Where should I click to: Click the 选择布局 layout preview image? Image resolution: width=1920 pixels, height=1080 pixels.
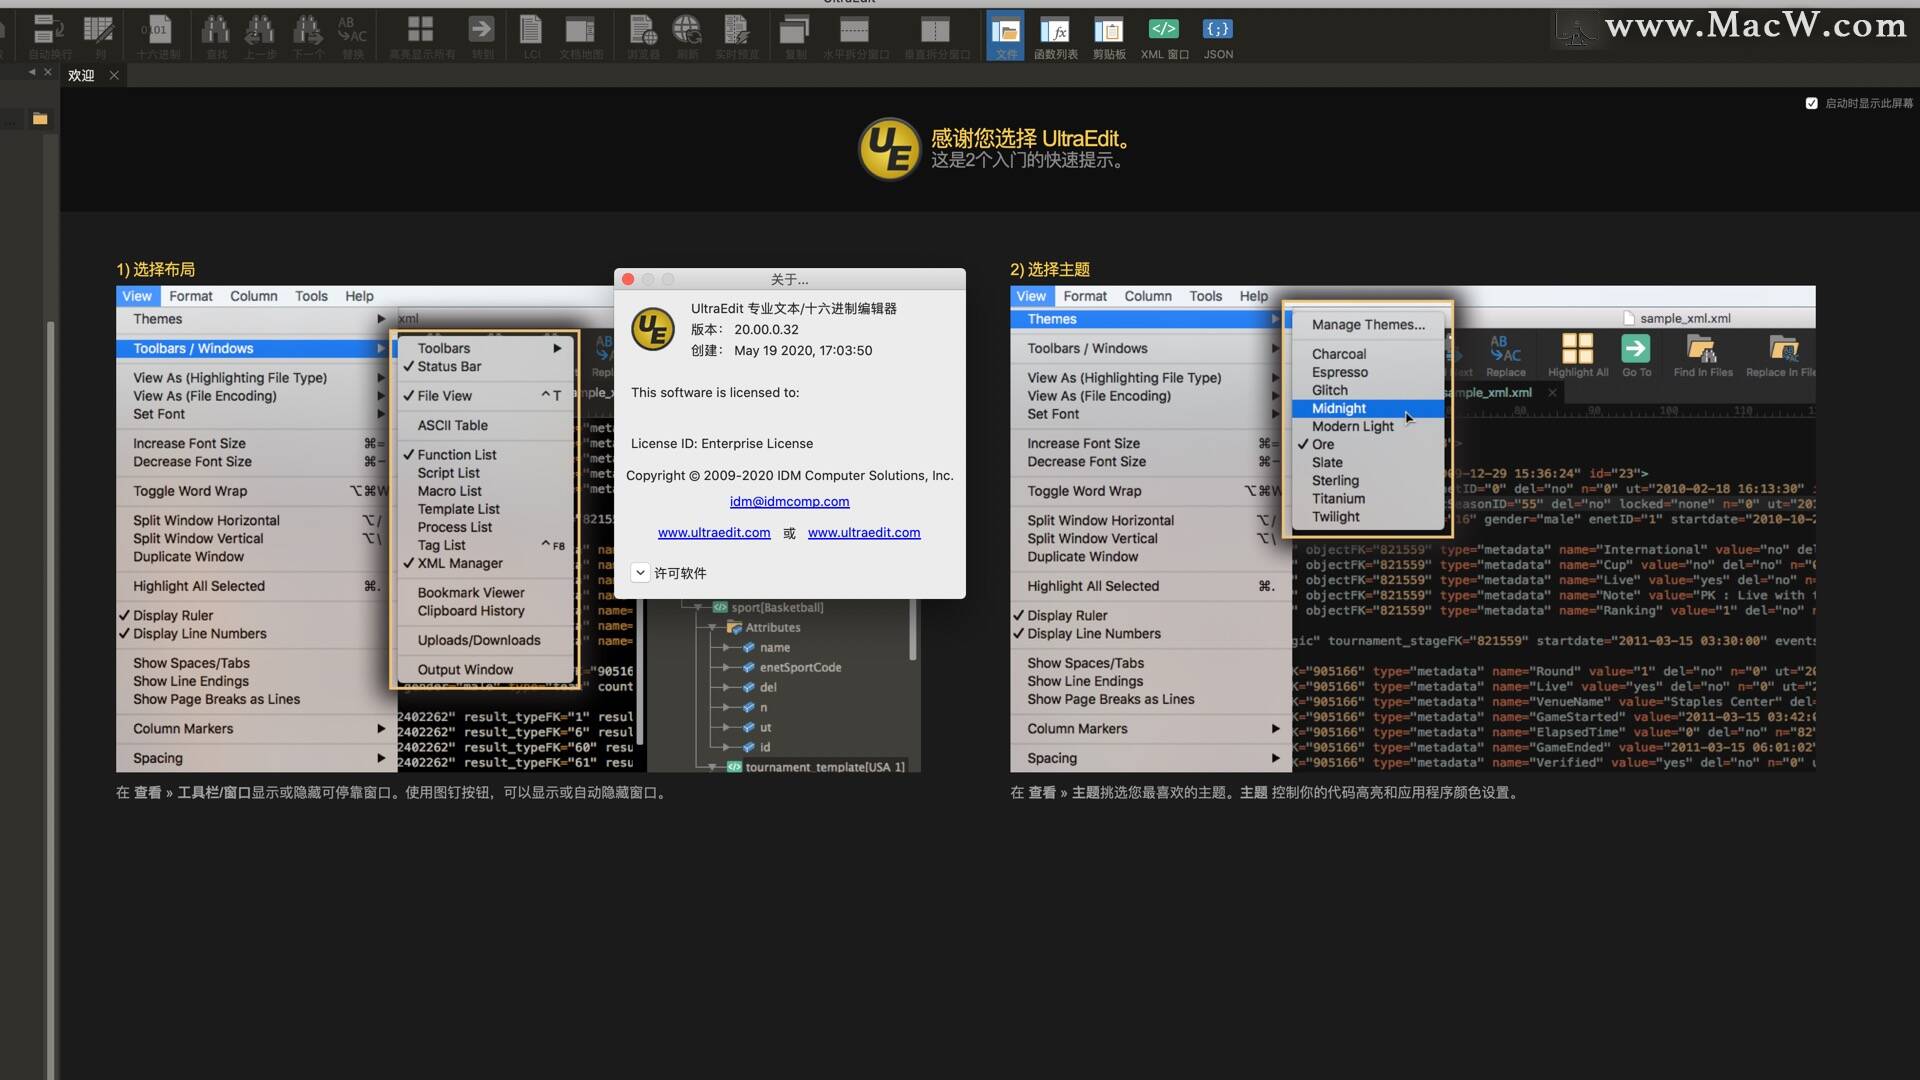click(x=518, y=529)
